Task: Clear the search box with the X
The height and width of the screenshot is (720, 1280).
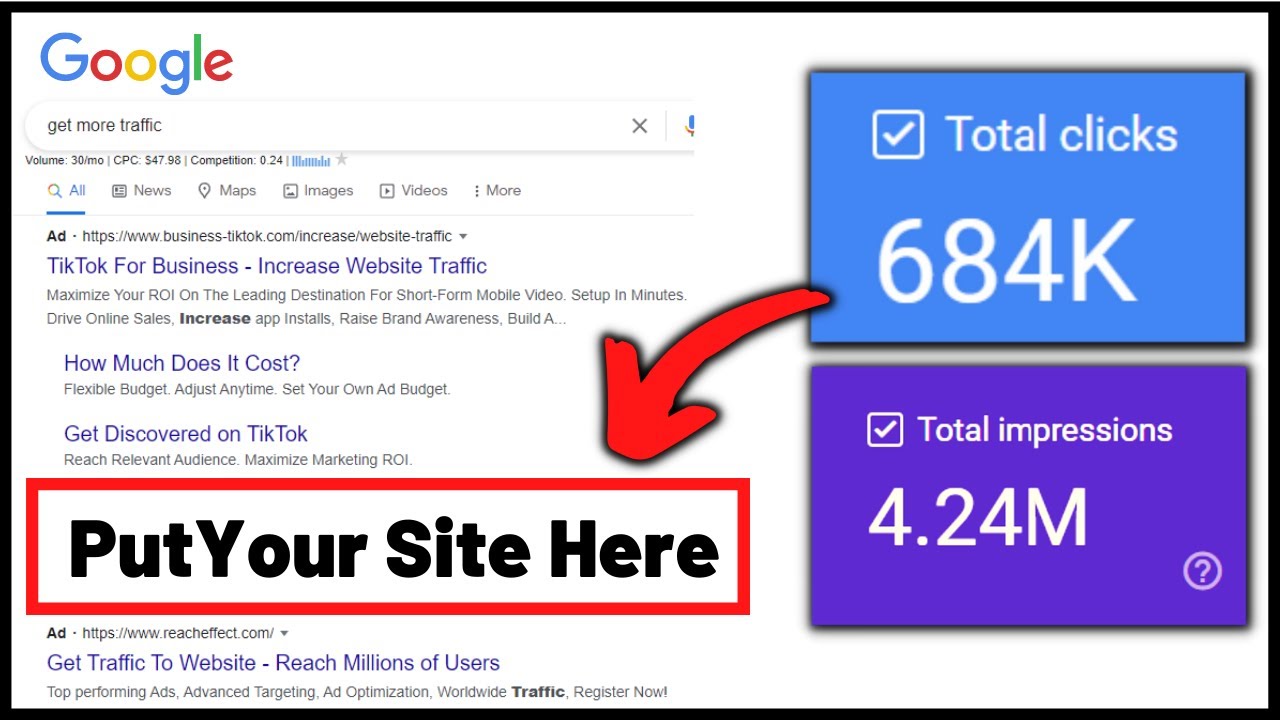Action: point(639,126)
